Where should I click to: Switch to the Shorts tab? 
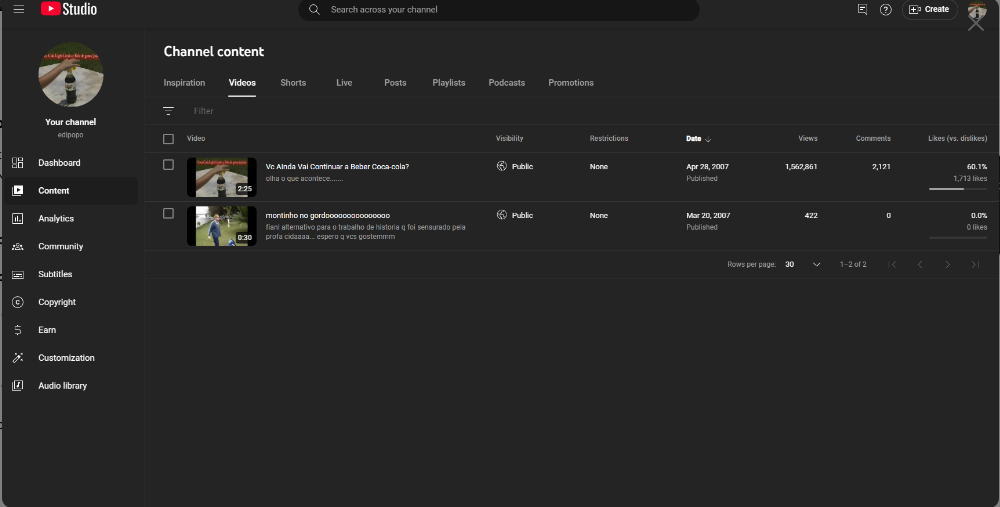pos(293,83)
